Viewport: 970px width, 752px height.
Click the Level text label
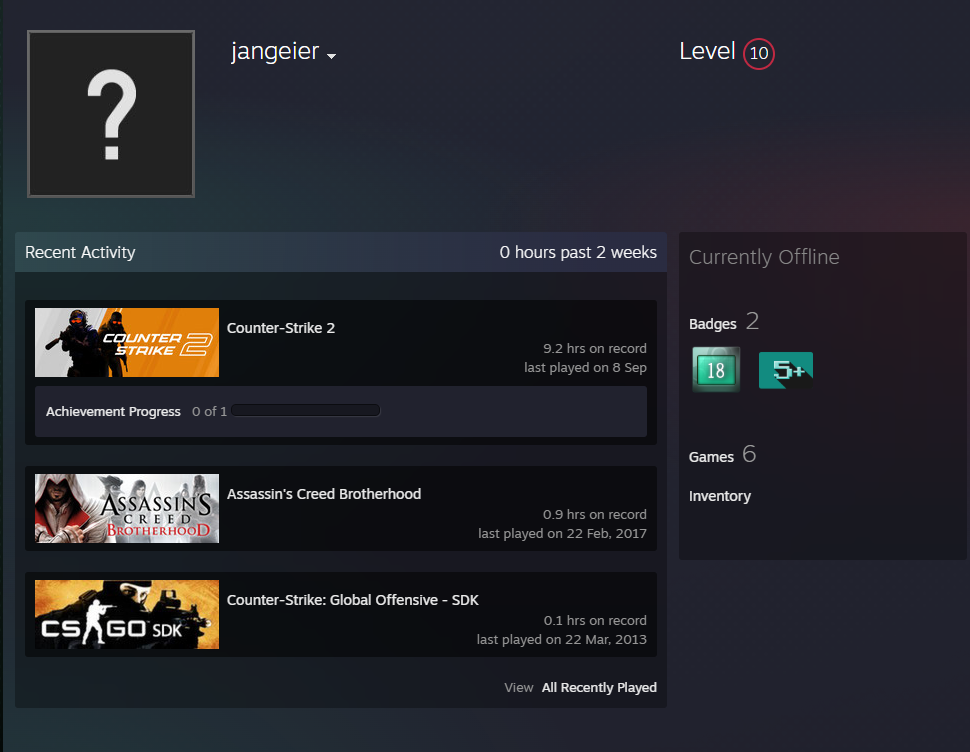pyautogui.click(x=707, y=51)
